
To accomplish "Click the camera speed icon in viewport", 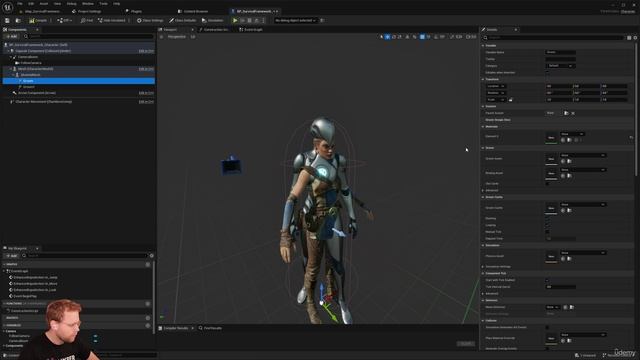I will click(x=468, y=37).
